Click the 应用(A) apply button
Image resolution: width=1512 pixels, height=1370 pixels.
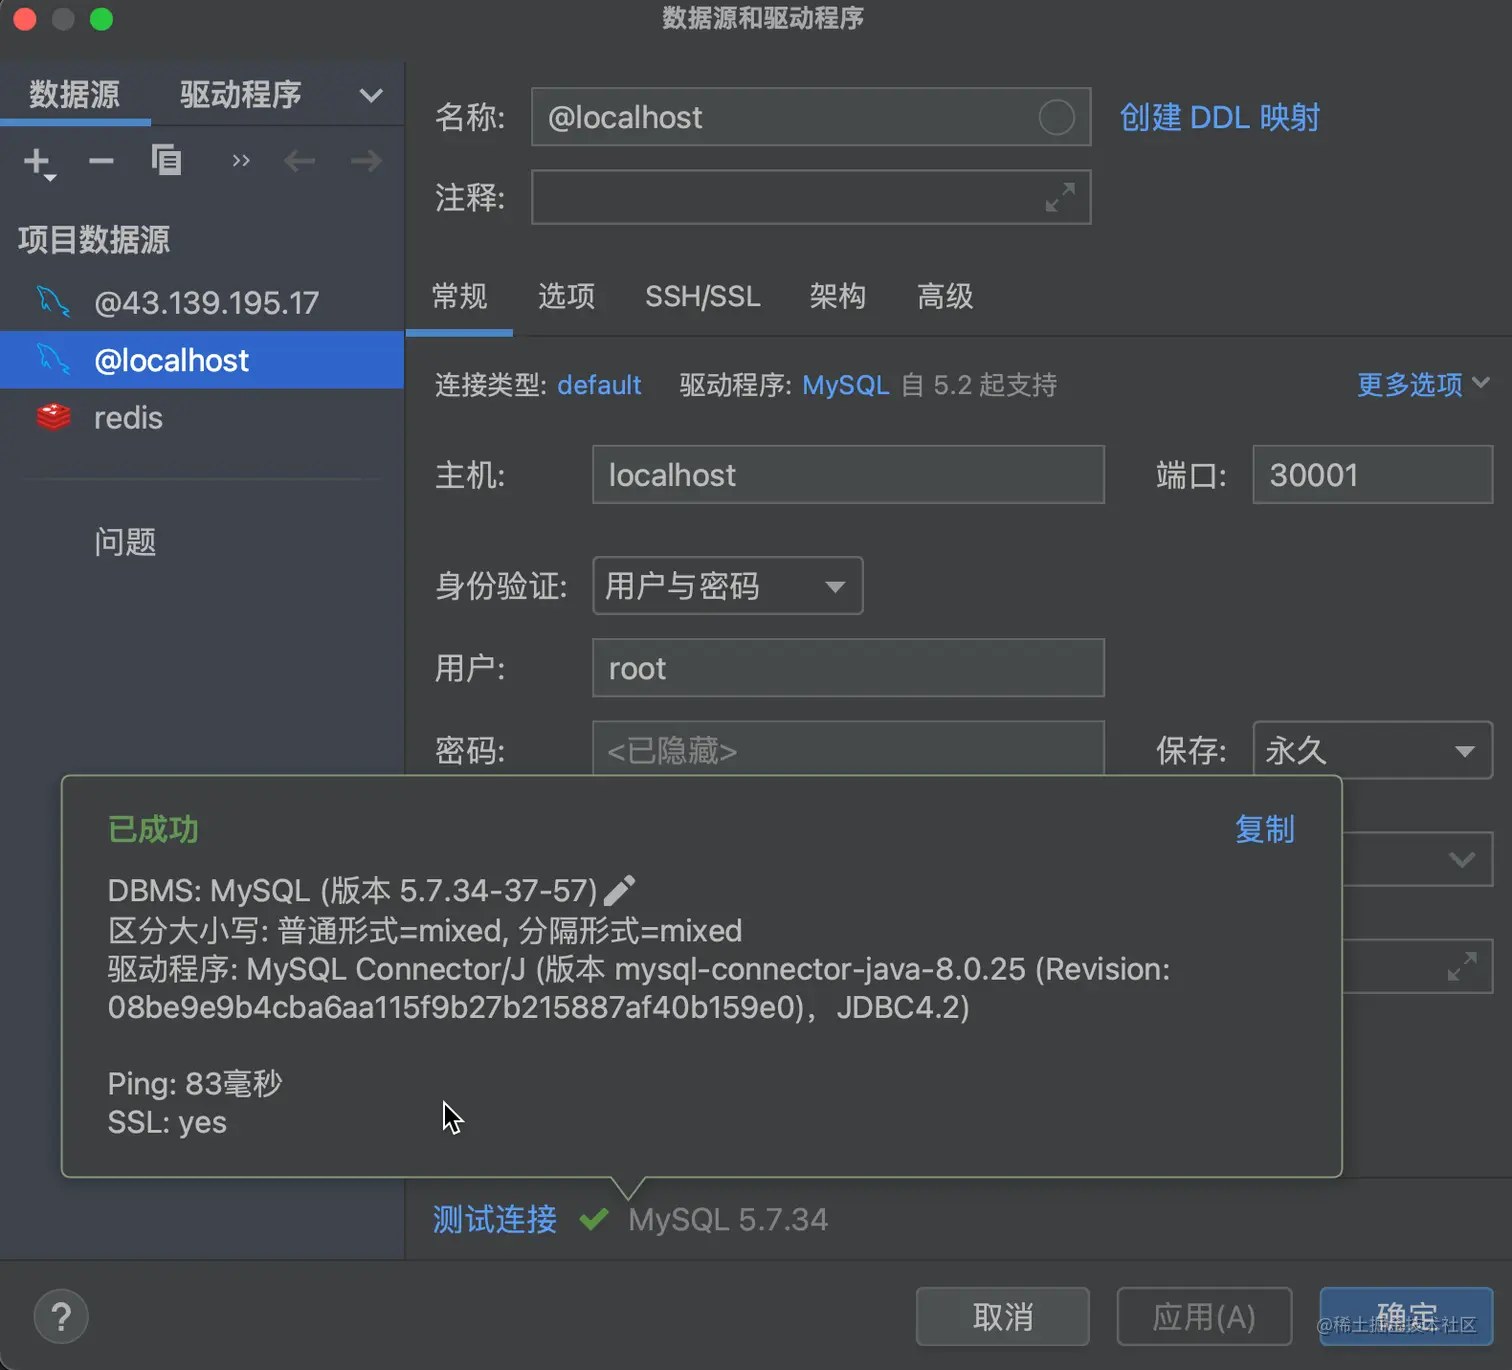pyautogui.click(x=1204, y=1316)
